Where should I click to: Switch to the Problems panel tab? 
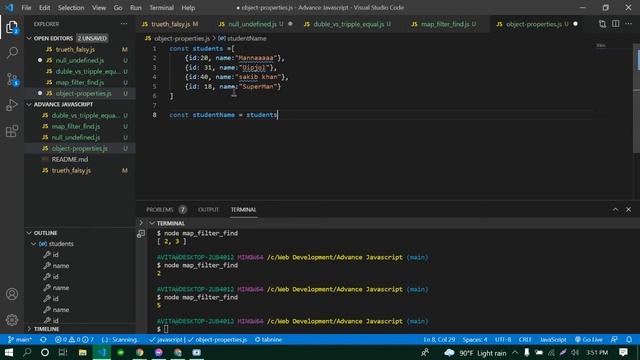166,209
